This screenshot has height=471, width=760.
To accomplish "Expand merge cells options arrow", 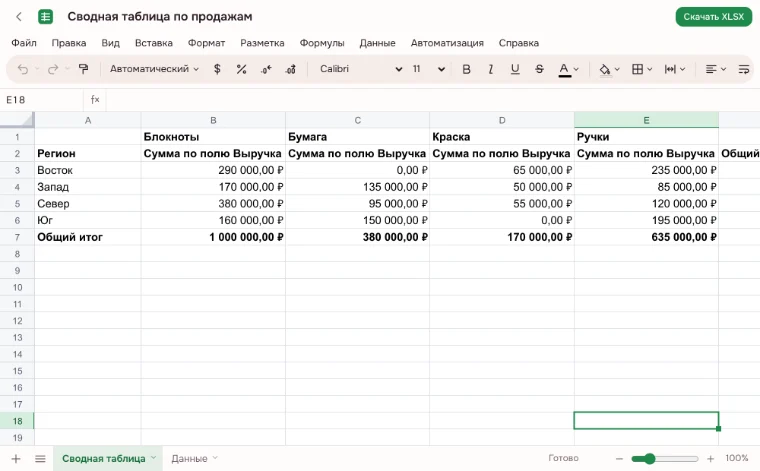I will (682, 69).
